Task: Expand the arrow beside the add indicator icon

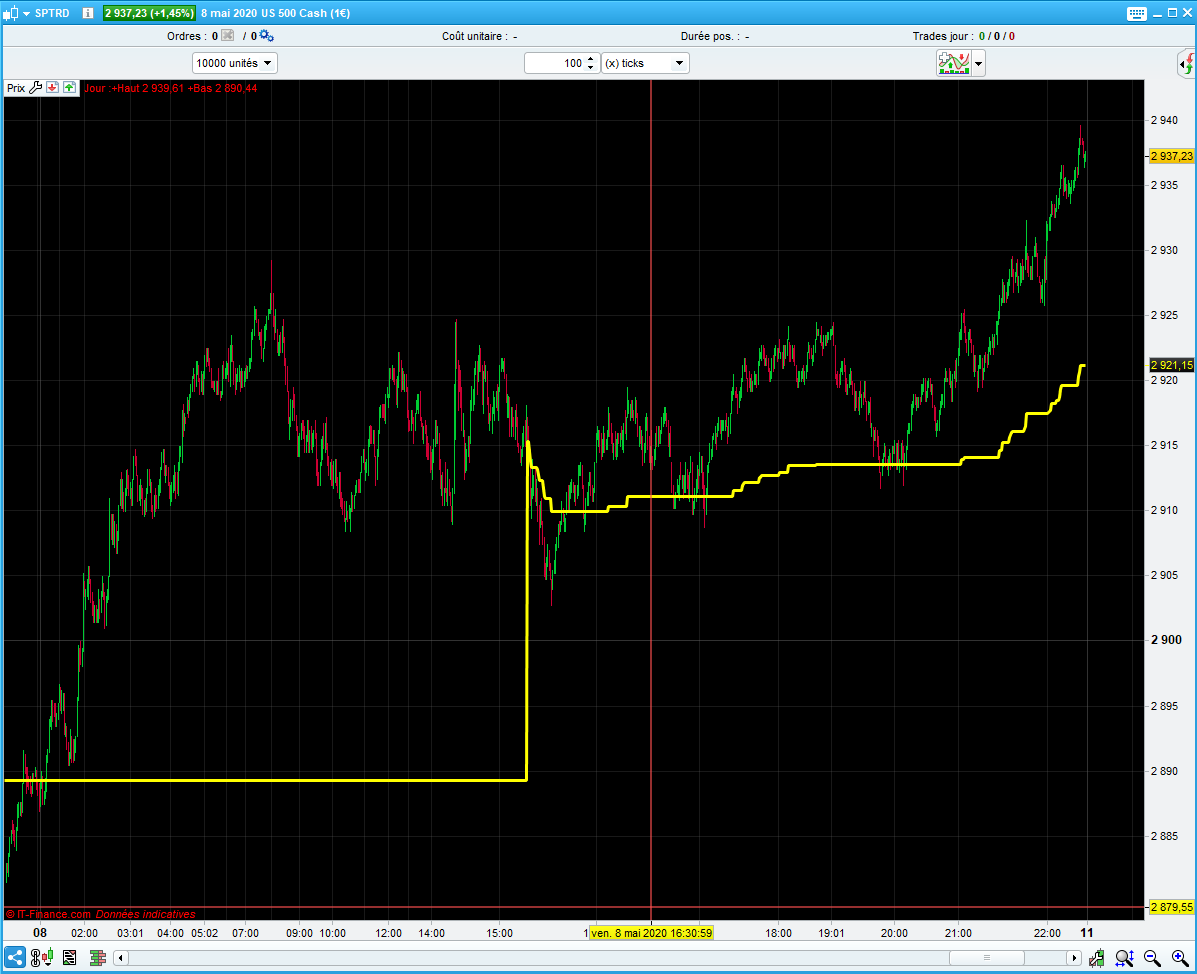Action: point(979,63)
